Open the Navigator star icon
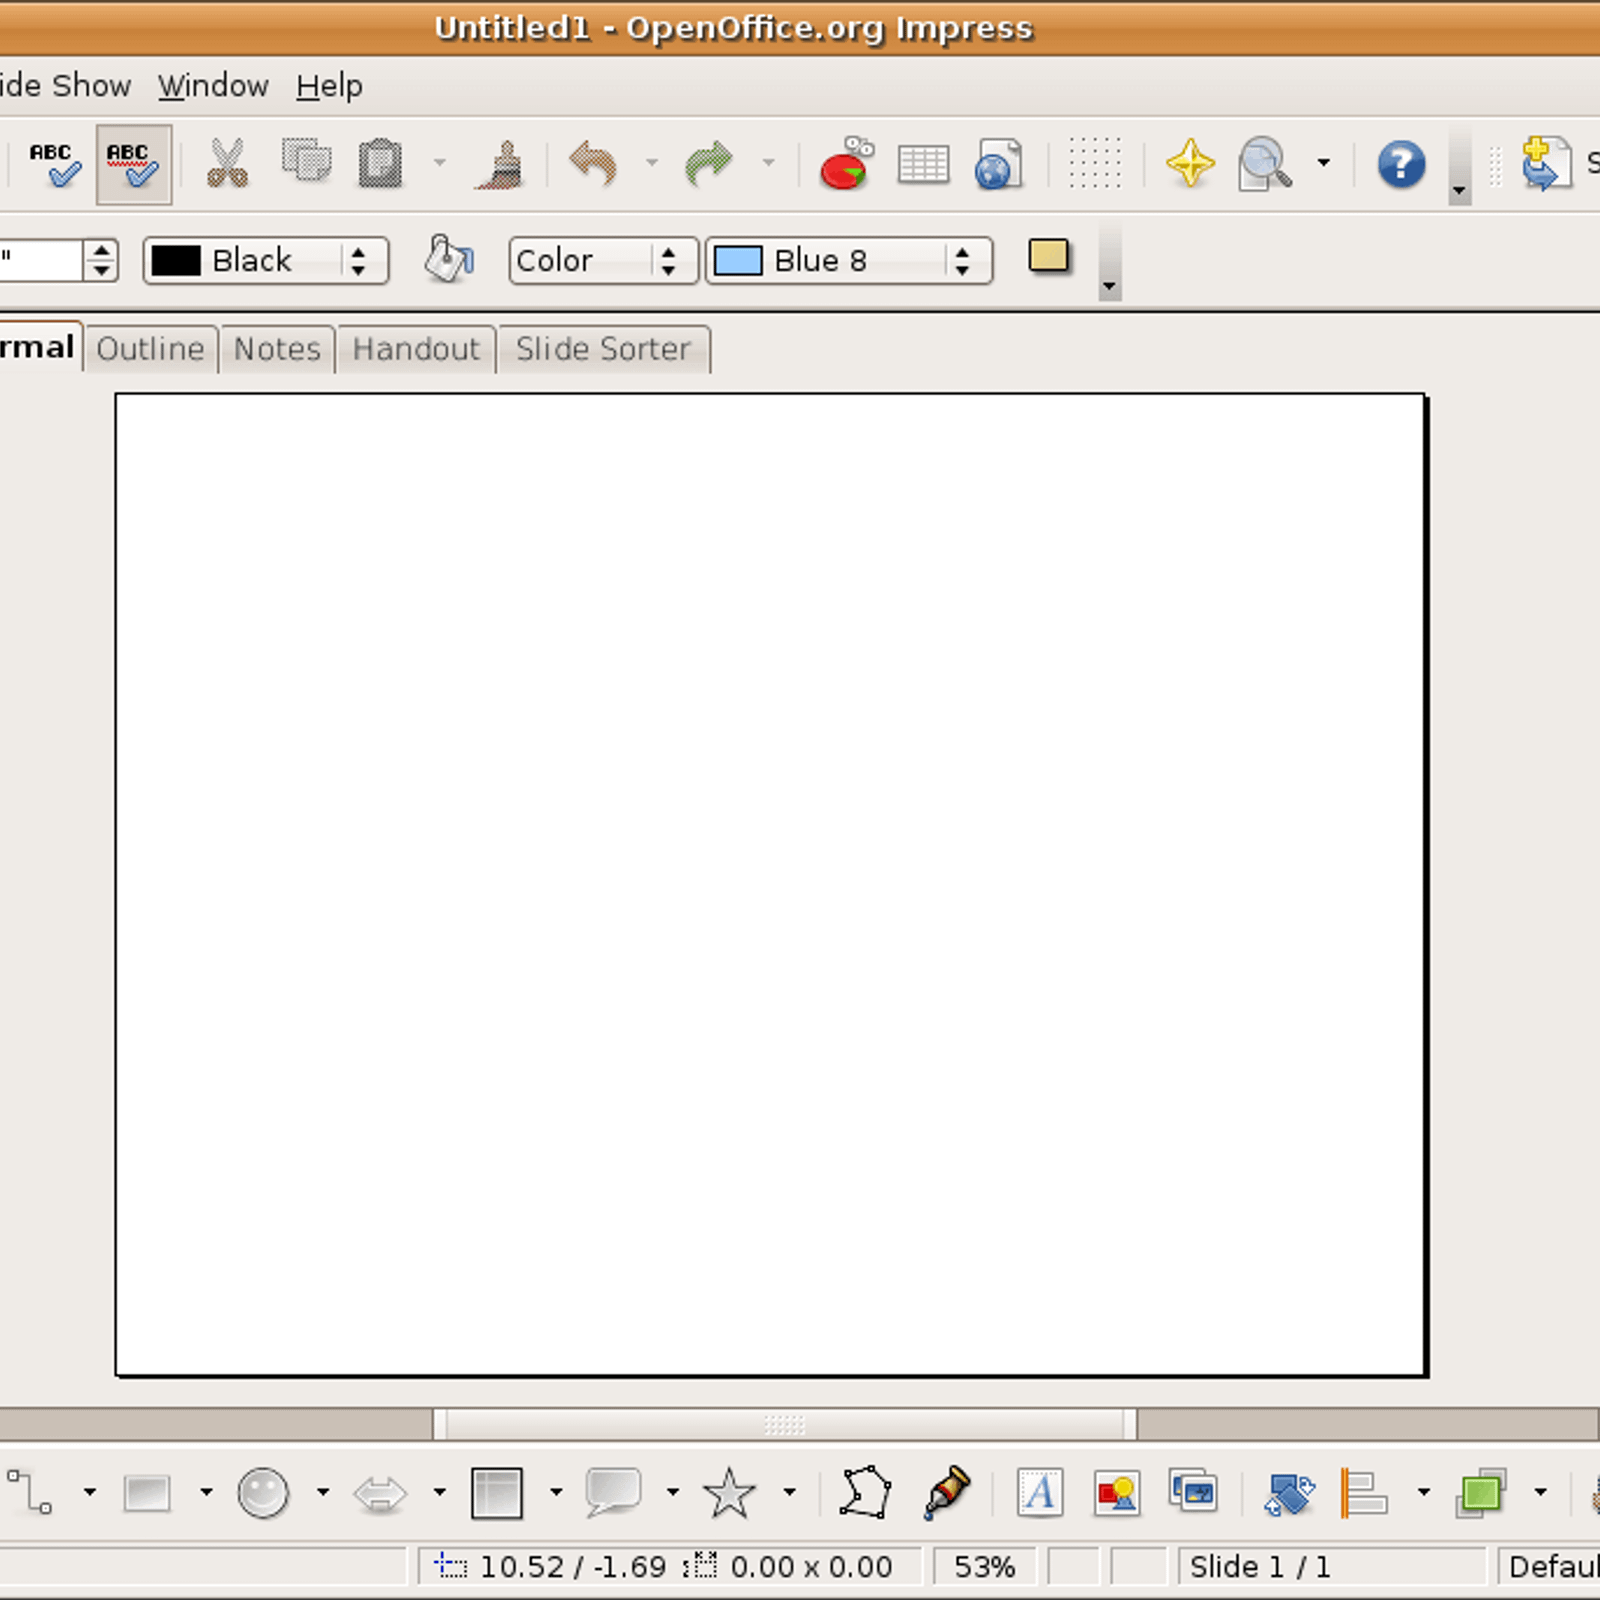 coord(1190,164)
